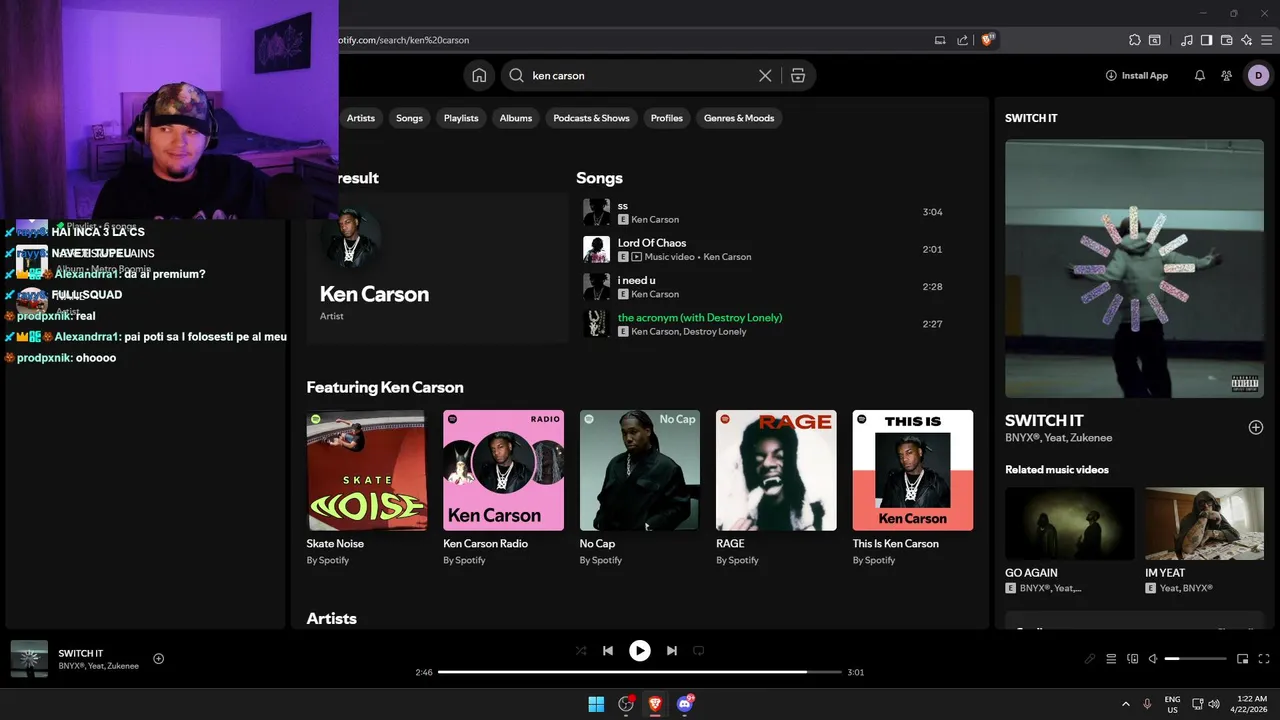Filter results by Podcasts & Shows

pos(591,118)
